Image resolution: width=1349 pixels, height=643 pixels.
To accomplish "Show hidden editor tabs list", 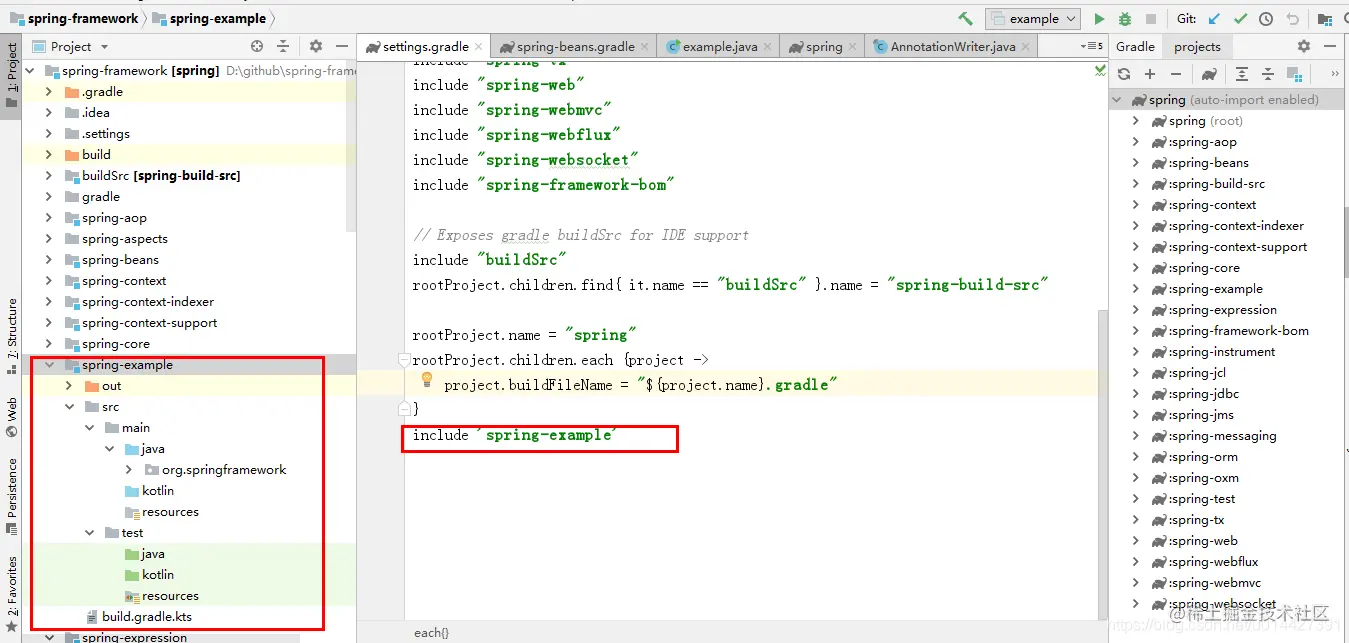I will tap(1090, 46).
